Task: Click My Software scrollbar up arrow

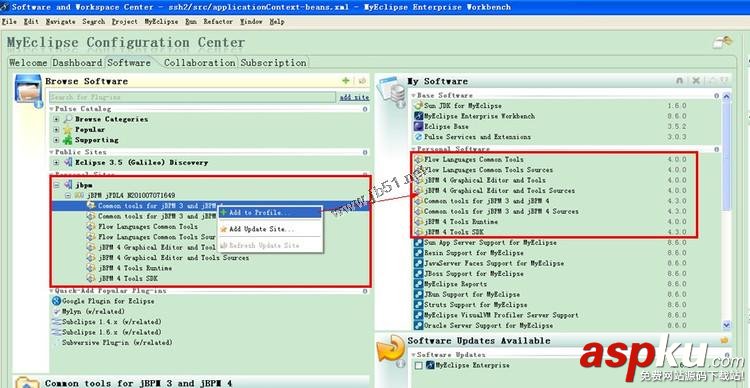Action: click(x=726, y=96)
